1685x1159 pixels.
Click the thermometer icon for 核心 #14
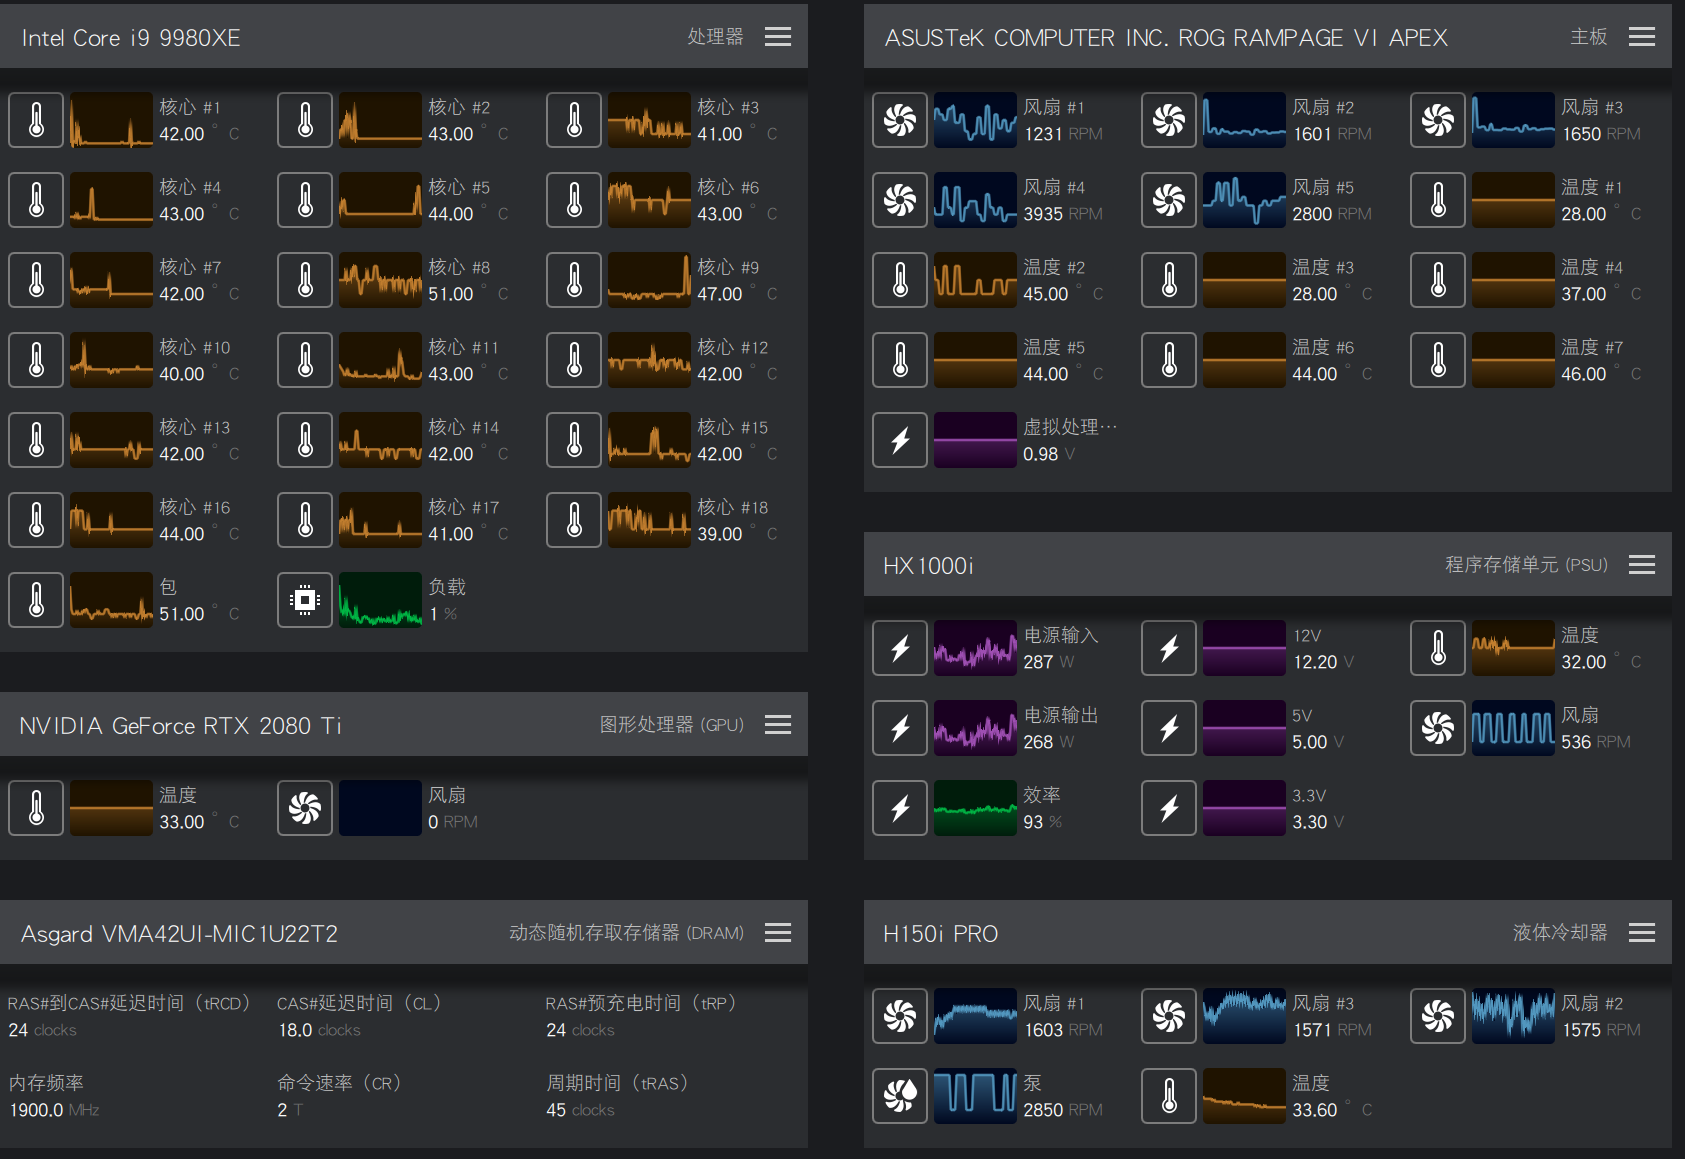click(305, 440)
